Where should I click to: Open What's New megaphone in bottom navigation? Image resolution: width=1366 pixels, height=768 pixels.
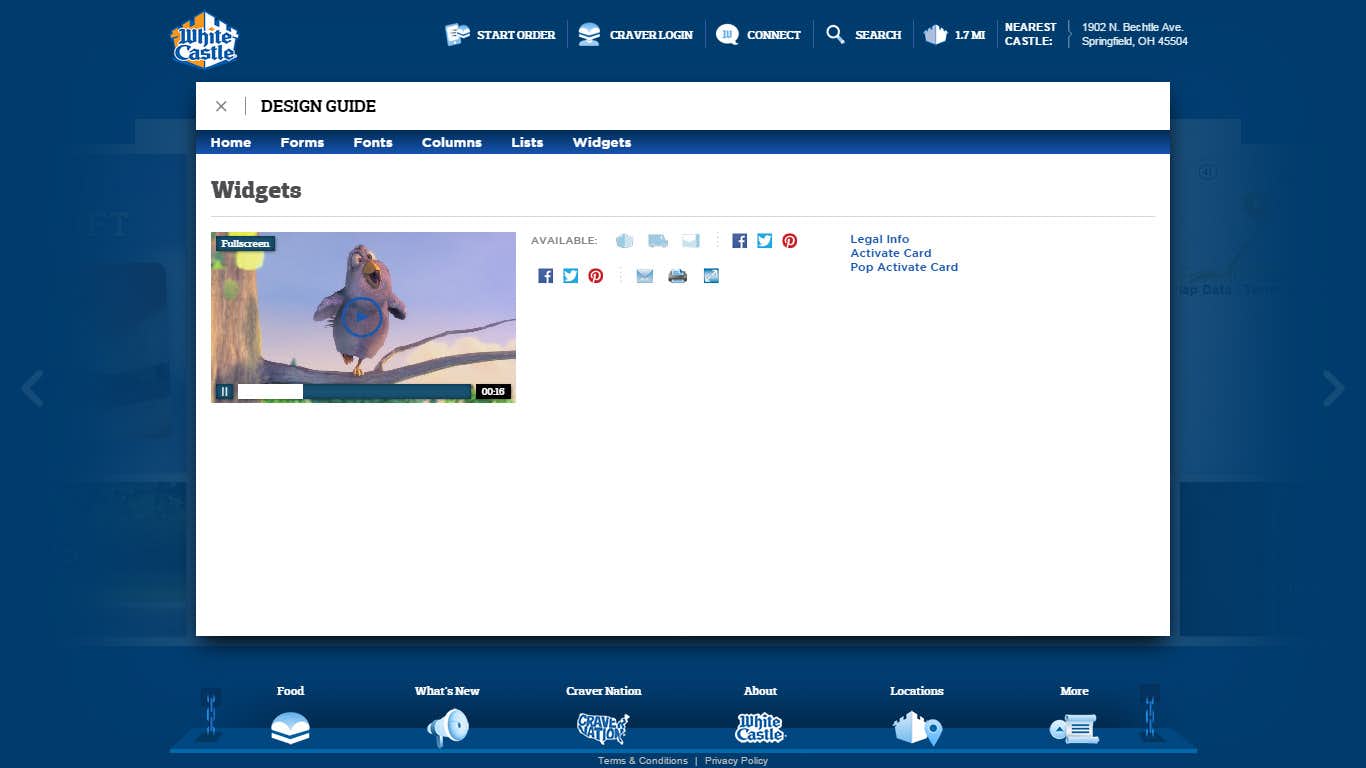click(447, 717)
